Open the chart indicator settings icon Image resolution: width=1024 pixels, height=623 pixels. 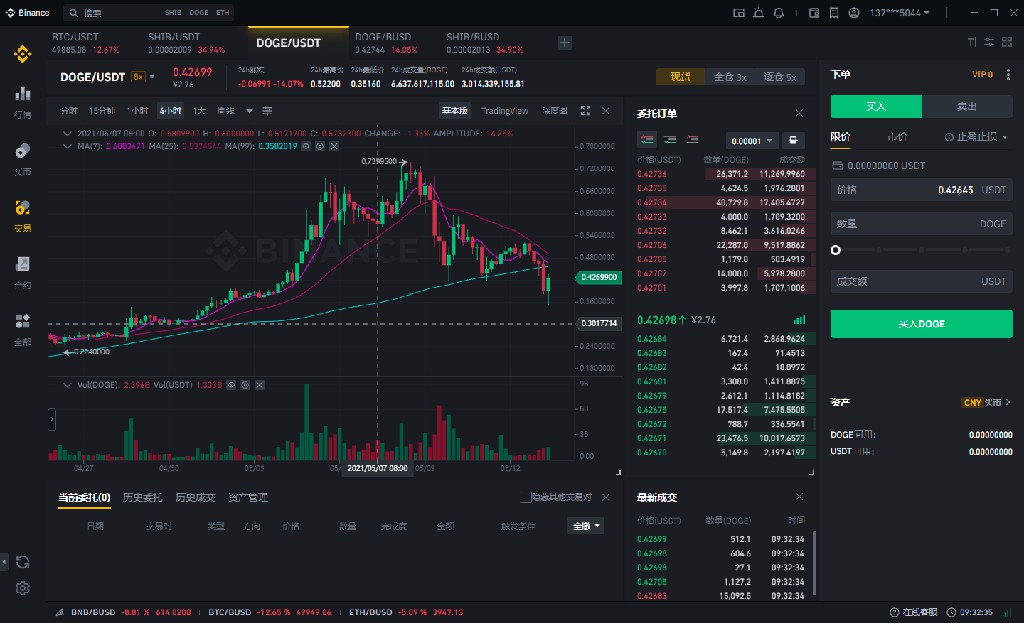[x=267, y=110]
